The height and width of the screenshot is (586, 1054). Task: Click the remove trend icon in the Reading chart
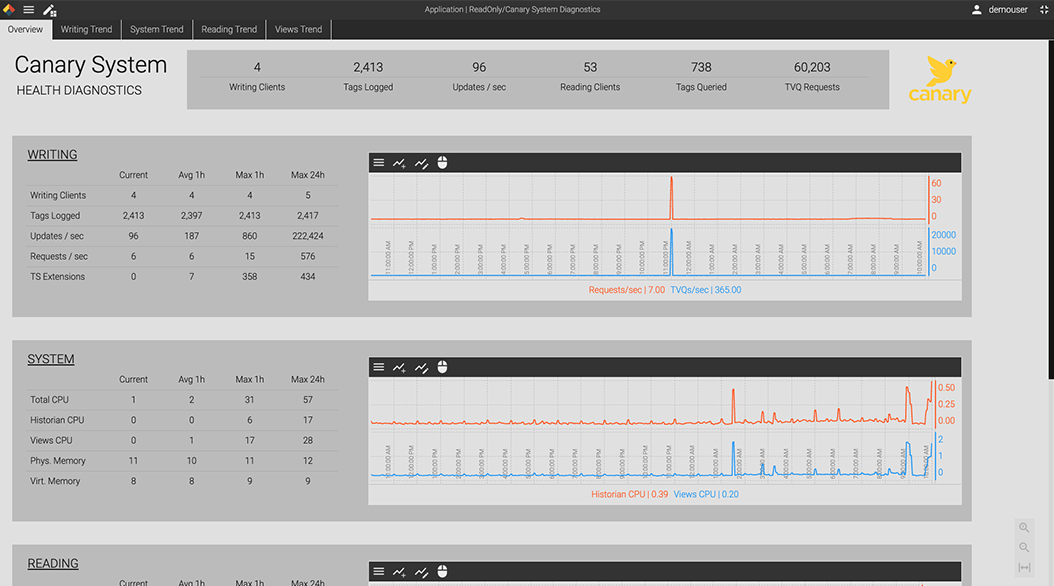tap(421, 571)
